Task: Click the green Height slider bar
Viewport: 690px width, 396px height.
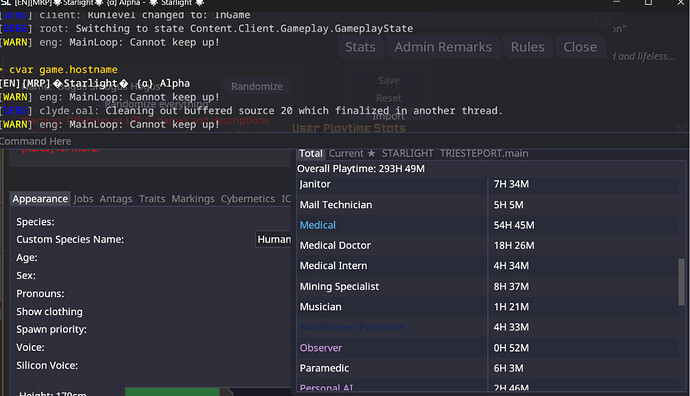Action: (172, 392)
